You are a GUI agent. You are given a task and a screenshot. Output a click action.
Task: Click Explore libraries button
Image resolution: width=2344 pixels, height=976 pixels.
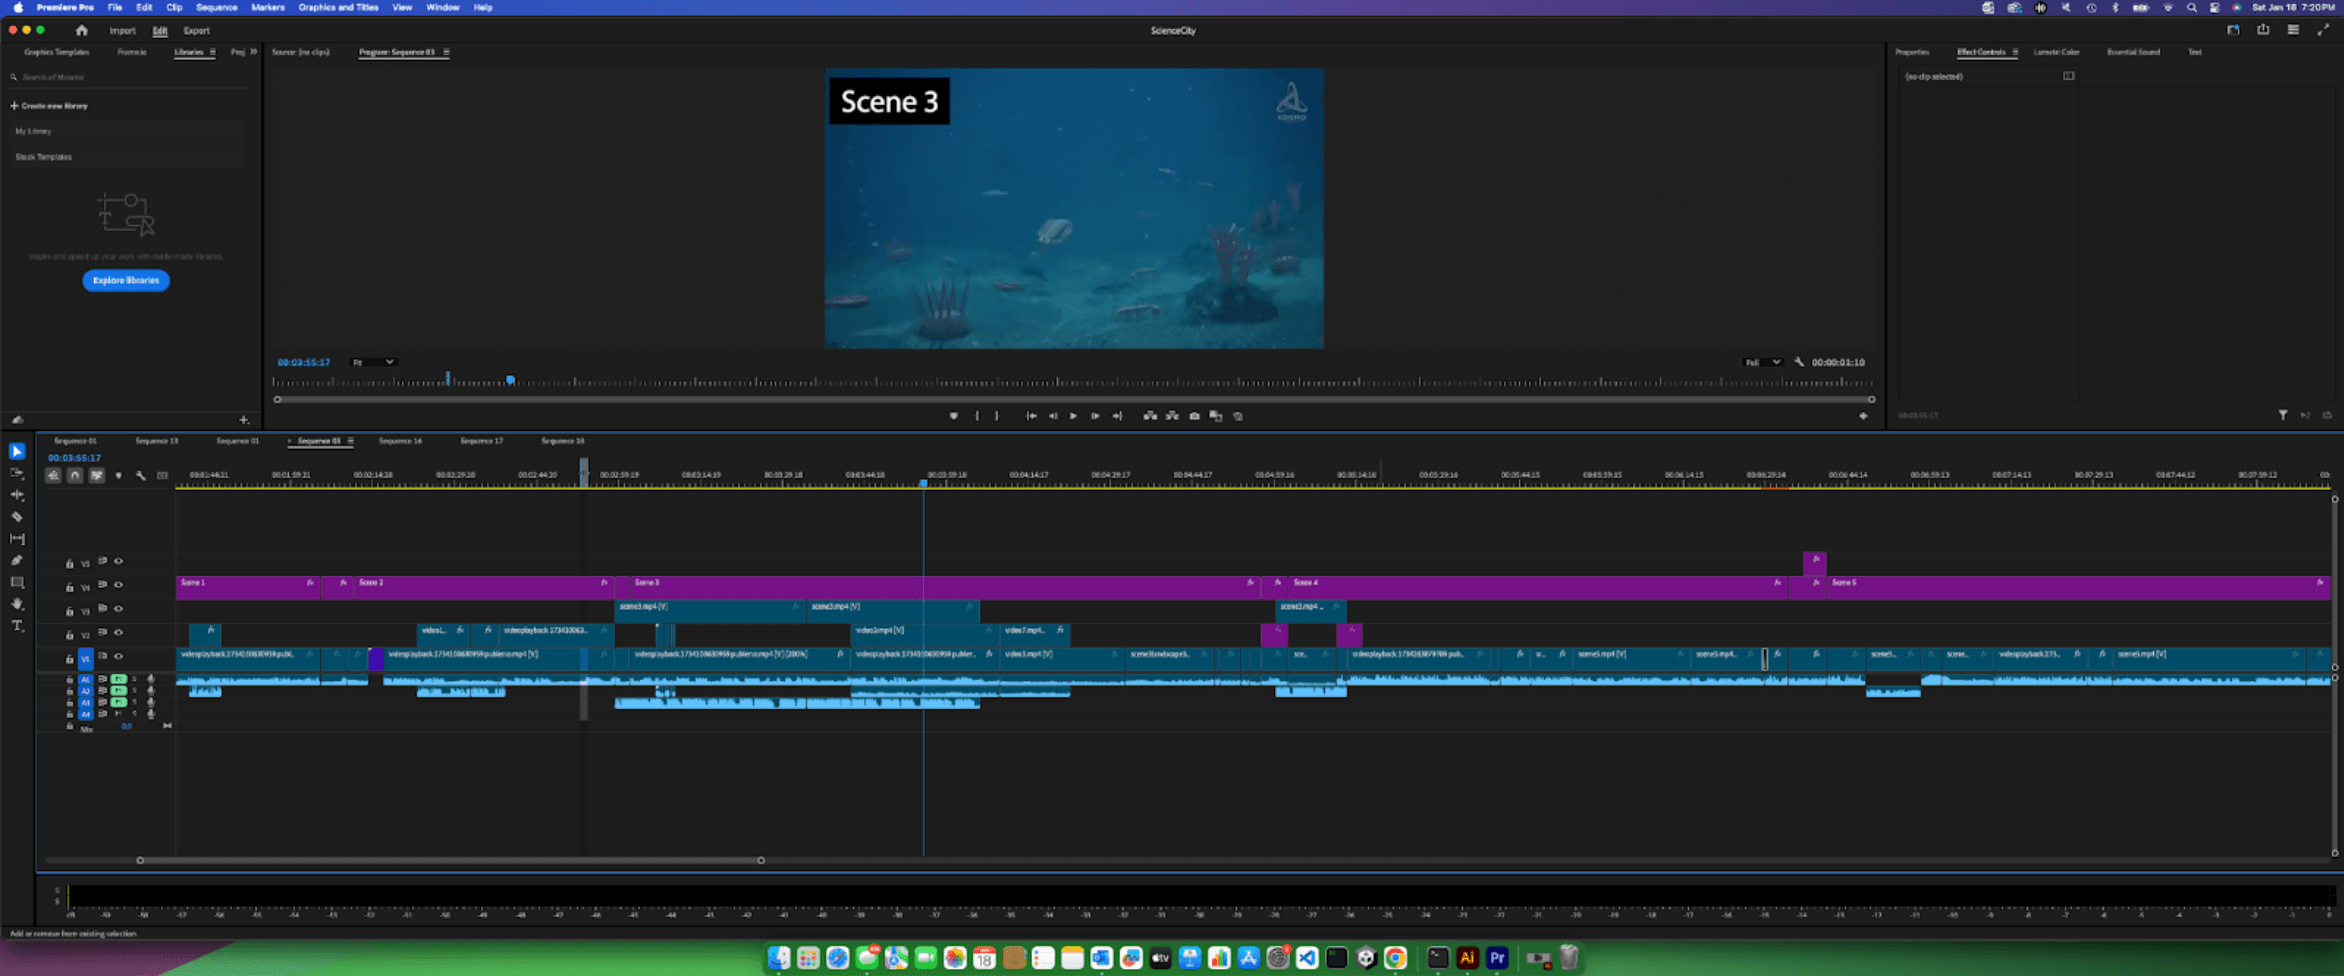(126, 281)
